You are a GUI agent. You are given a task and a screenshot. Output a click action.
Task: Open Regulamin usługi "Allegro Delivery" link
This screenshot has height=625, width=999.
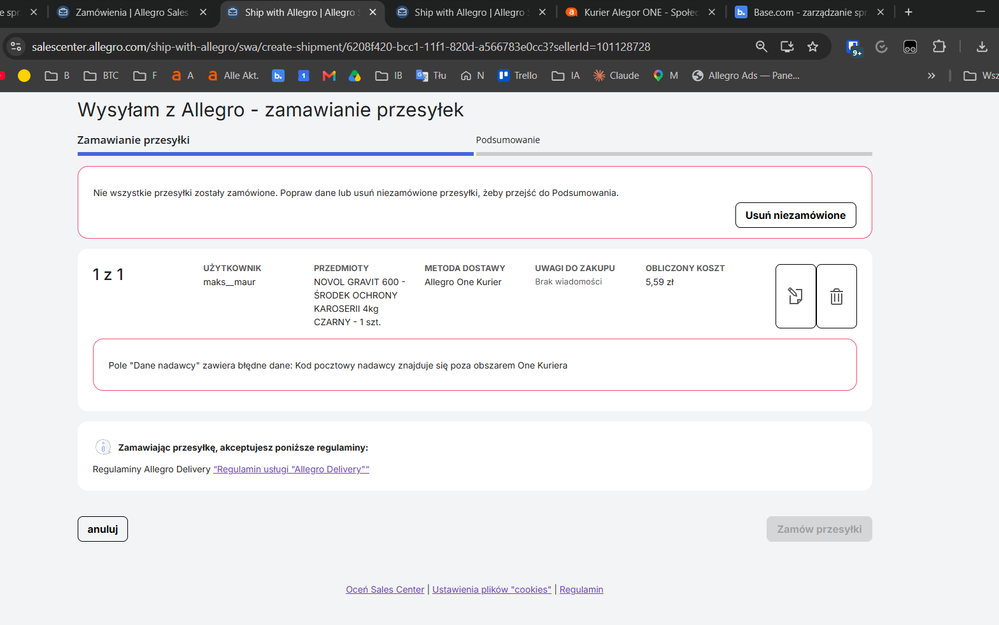coord(291,470)
